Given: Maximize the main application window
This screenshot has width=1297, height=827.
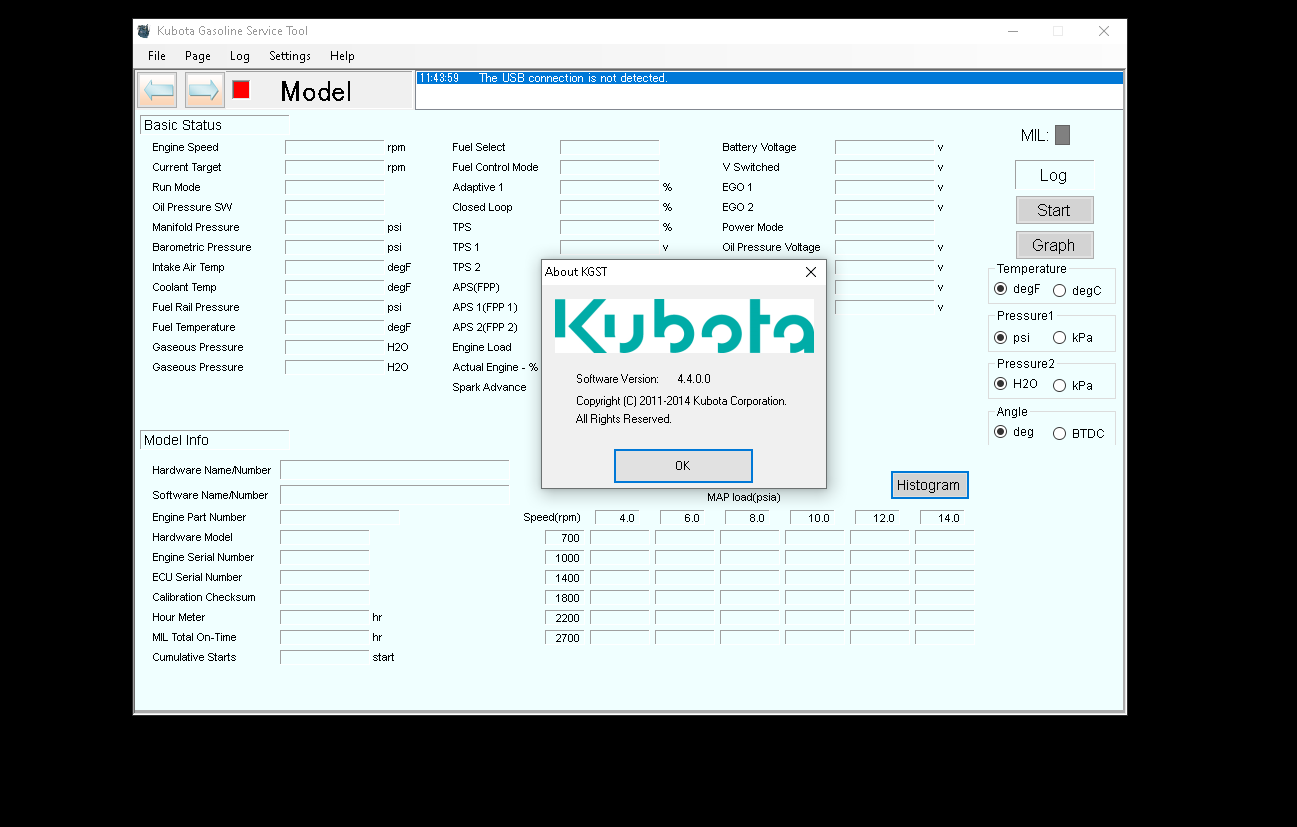Looking at the screenshot, I should click(1058, 31).
